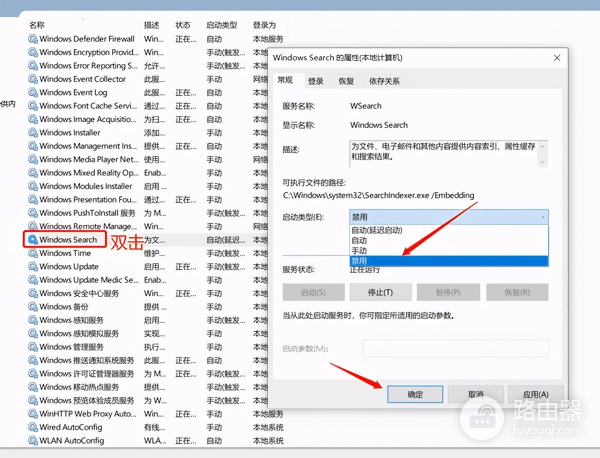Select the Windows Presentation Foundation service icon

[x=33, y=199]
